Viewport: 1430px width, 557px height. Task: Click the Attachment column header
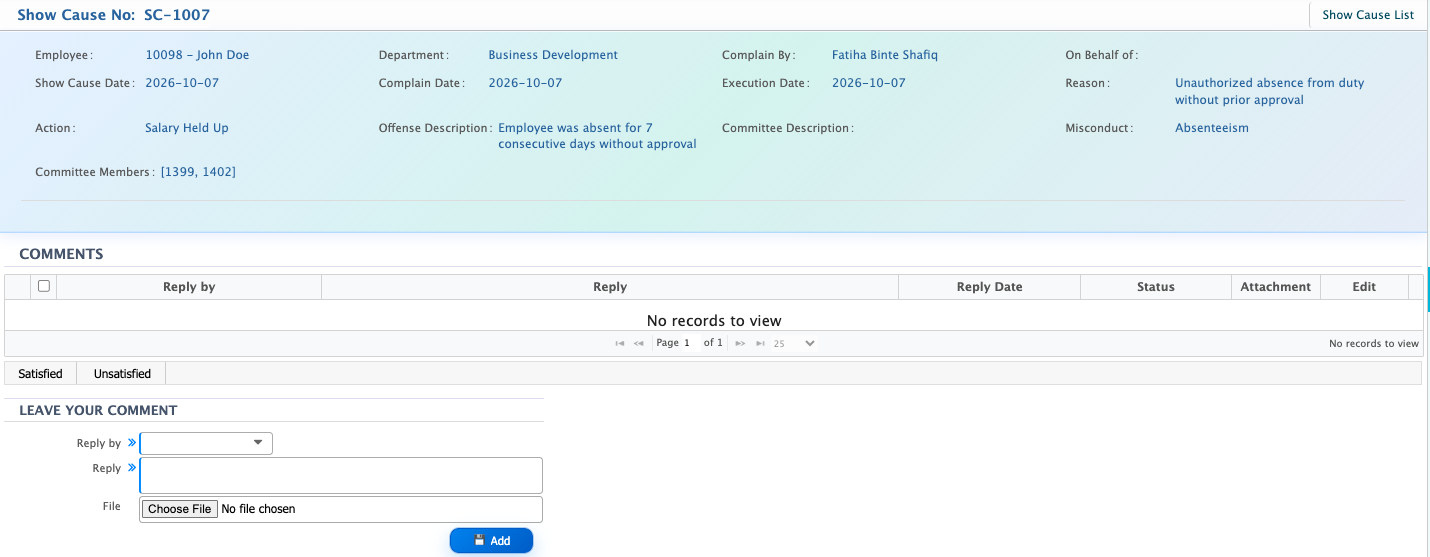click(1275, 287)
